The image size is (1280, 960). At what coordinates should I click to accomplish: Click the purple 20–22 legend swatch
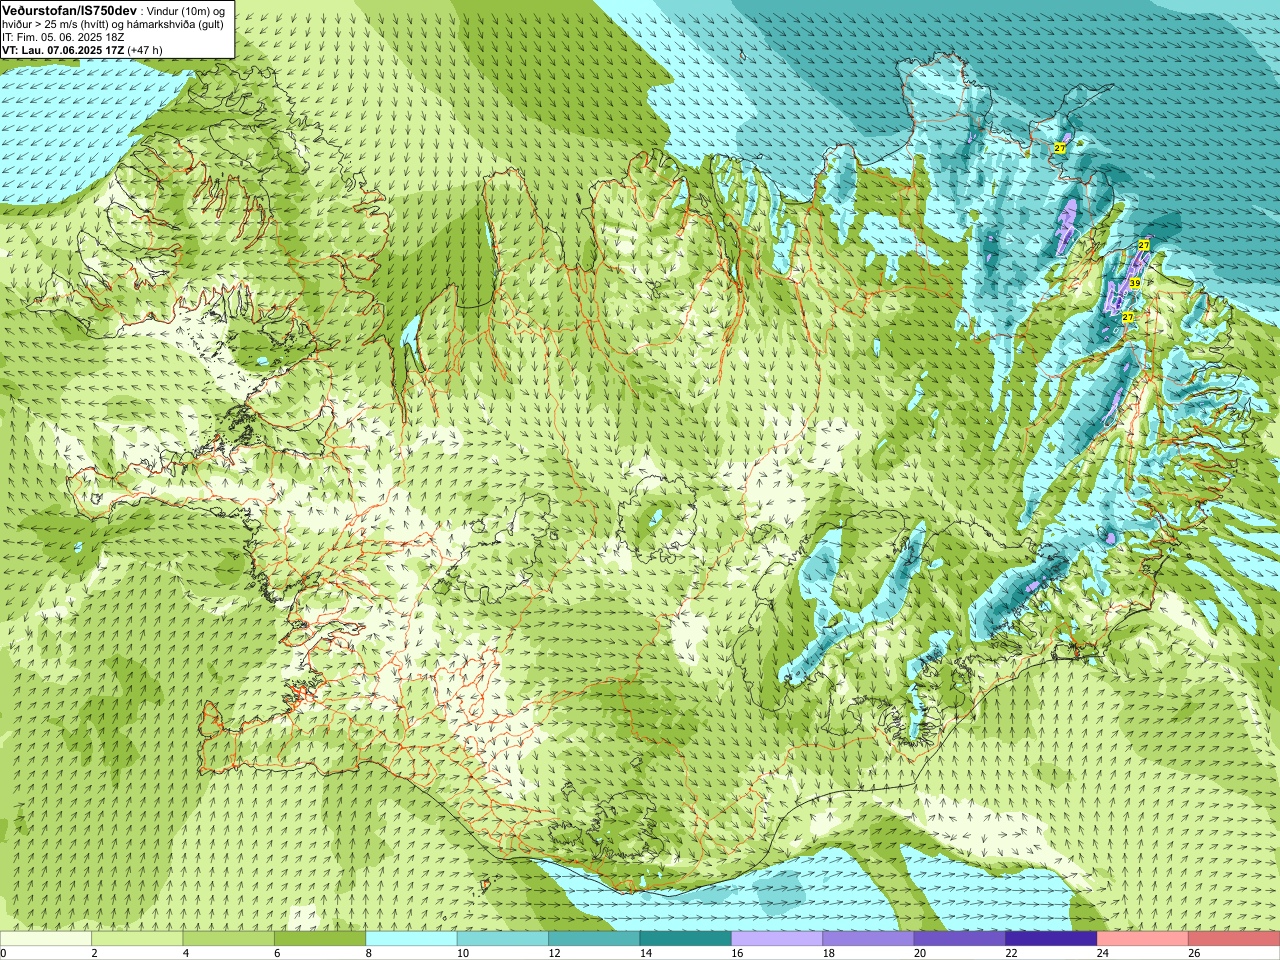[960, 939]
